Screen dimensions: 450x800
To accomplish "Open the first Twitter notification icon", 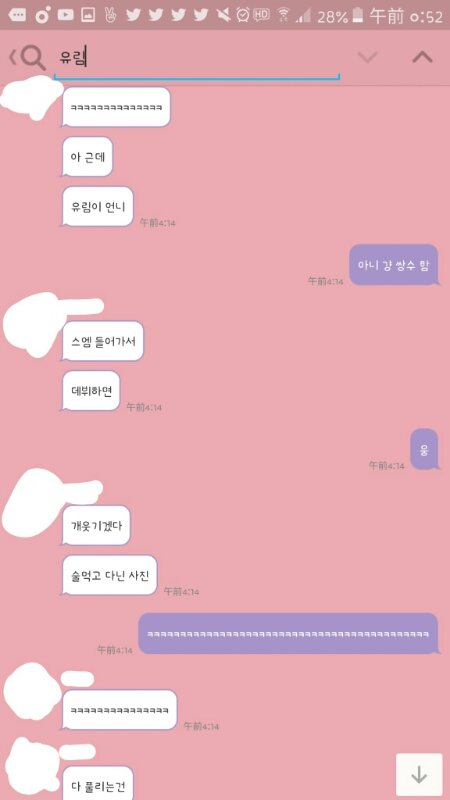I will (133, 15).
